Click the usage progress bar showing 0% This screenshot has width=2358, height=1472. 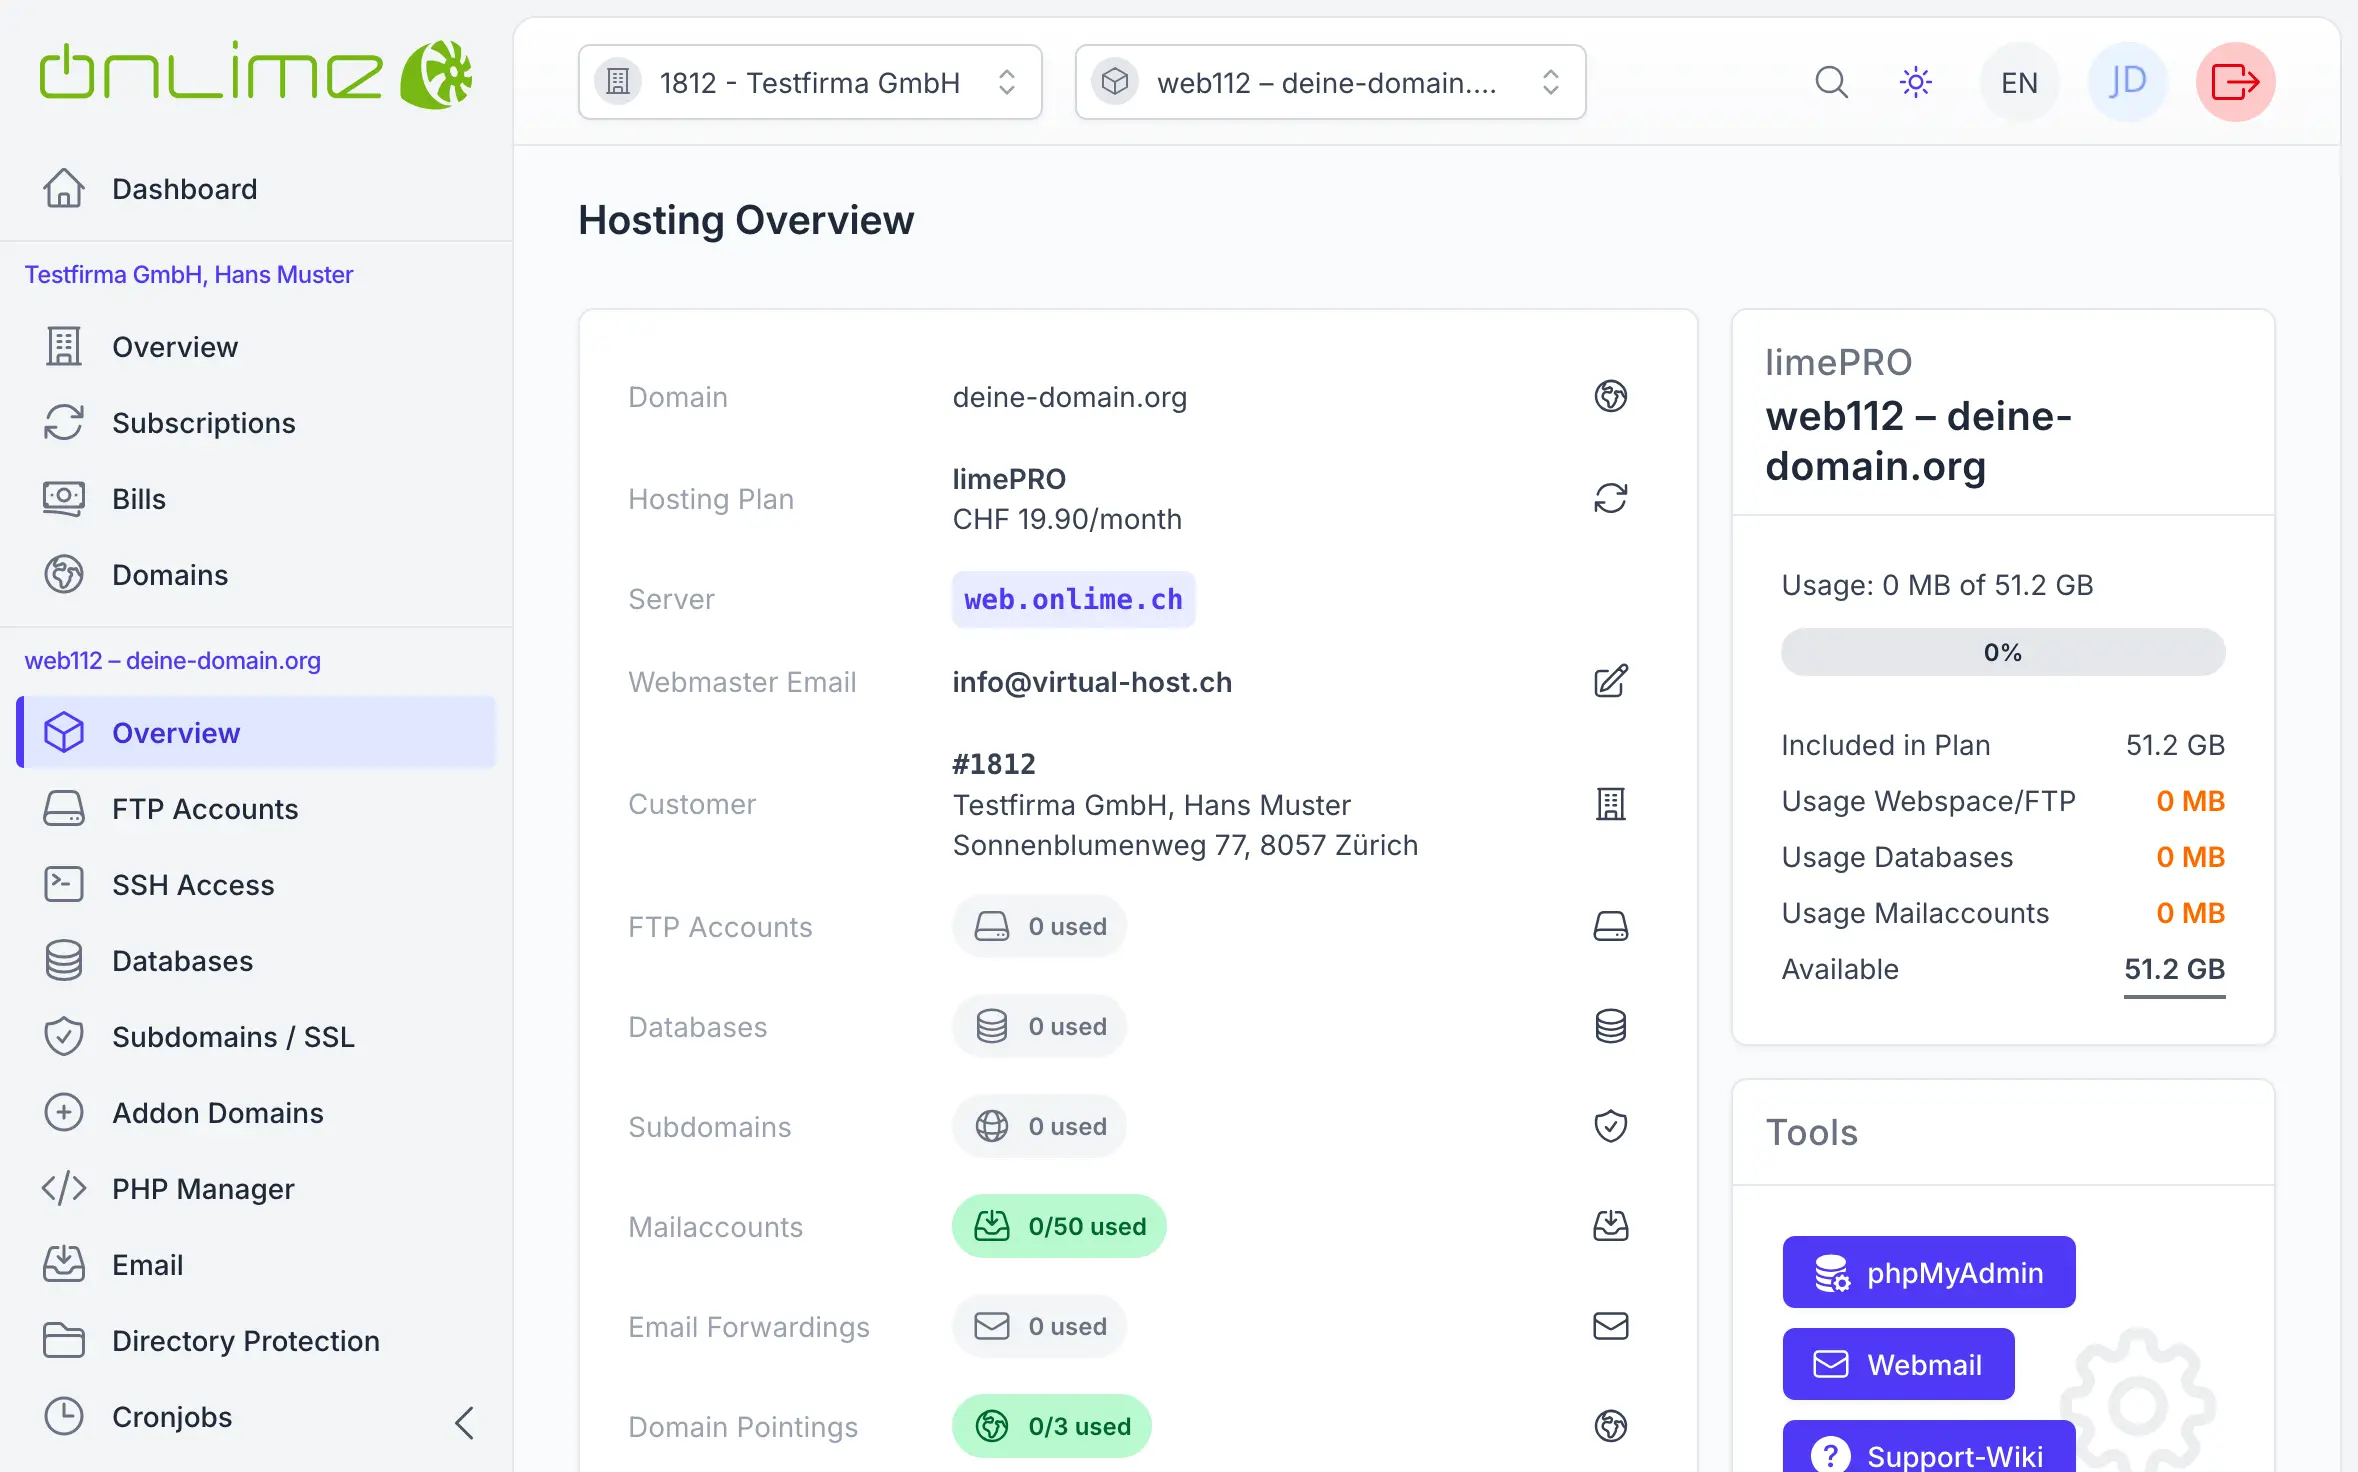[2003, 651]
